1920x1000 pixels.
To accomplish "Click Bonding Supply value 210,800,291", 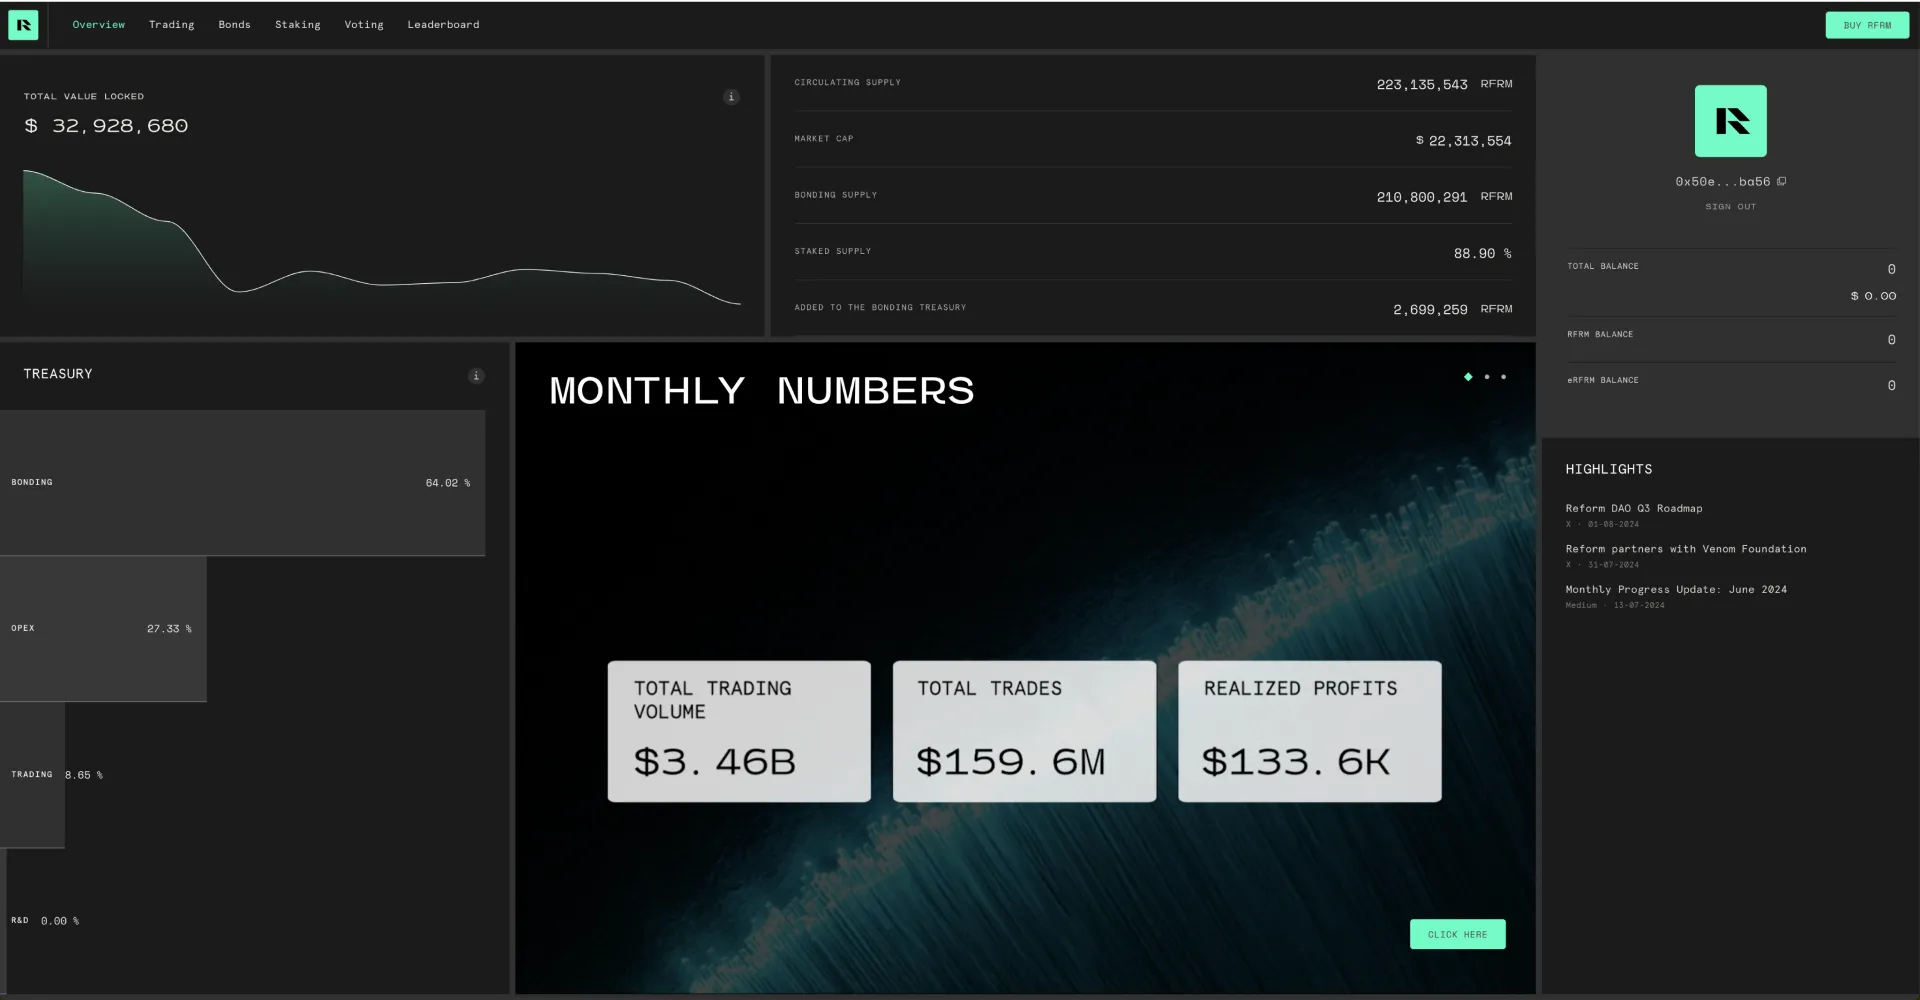I will 1422,197.
